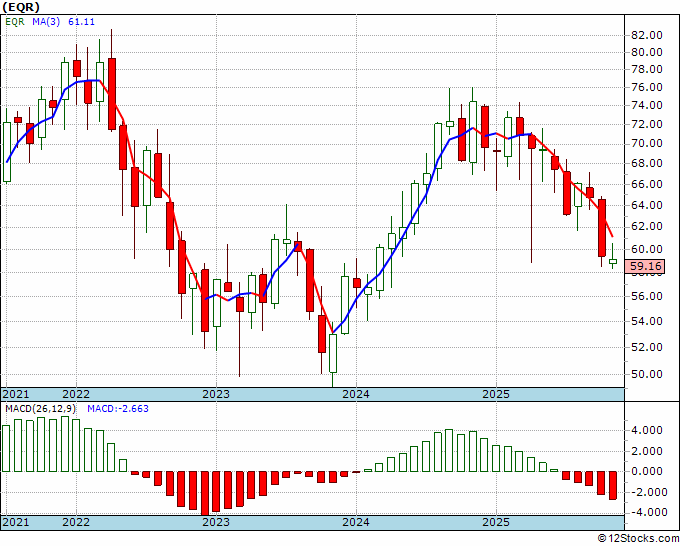The height and width of the screenshot is (546, 680).
Task: Click the latest small green candlestick near 59
Action: 613,261
